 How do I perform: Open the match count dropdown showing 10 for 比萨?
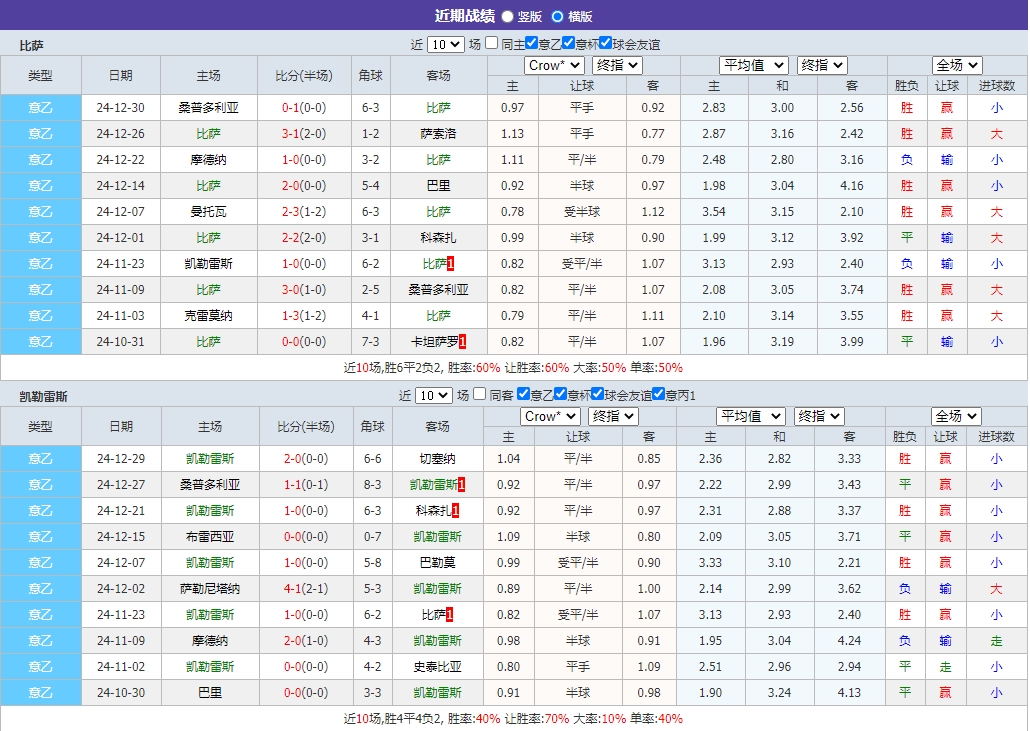click(447, 44)
